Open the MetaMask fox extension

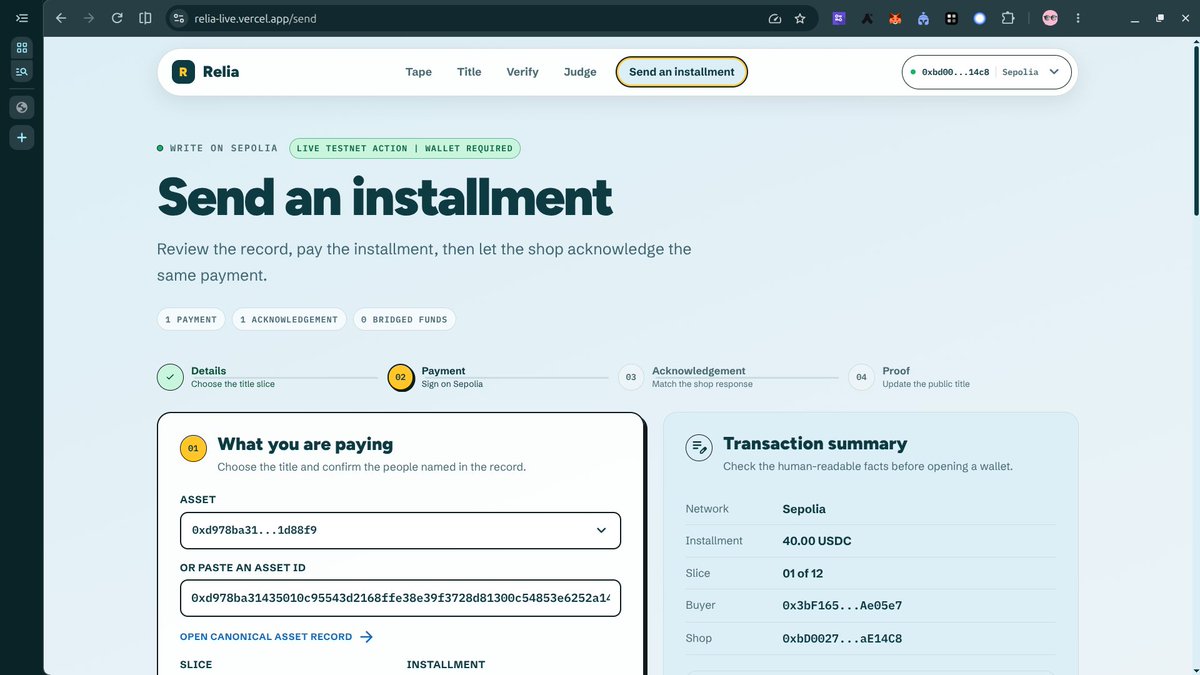[896, 18]
